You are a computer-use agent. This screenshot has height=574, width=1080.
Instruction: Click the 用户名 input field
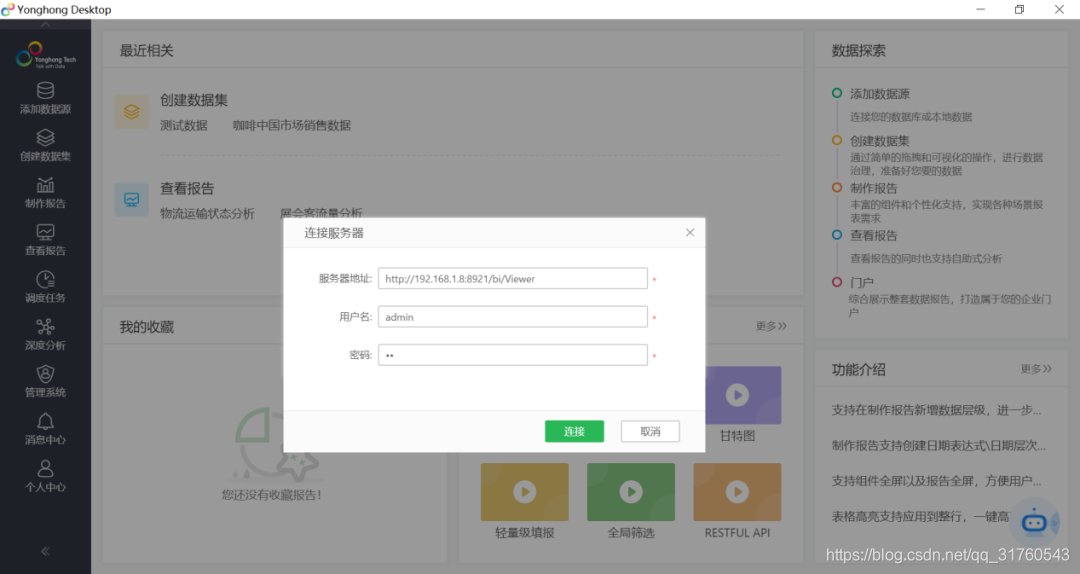(x=512, y=317)
